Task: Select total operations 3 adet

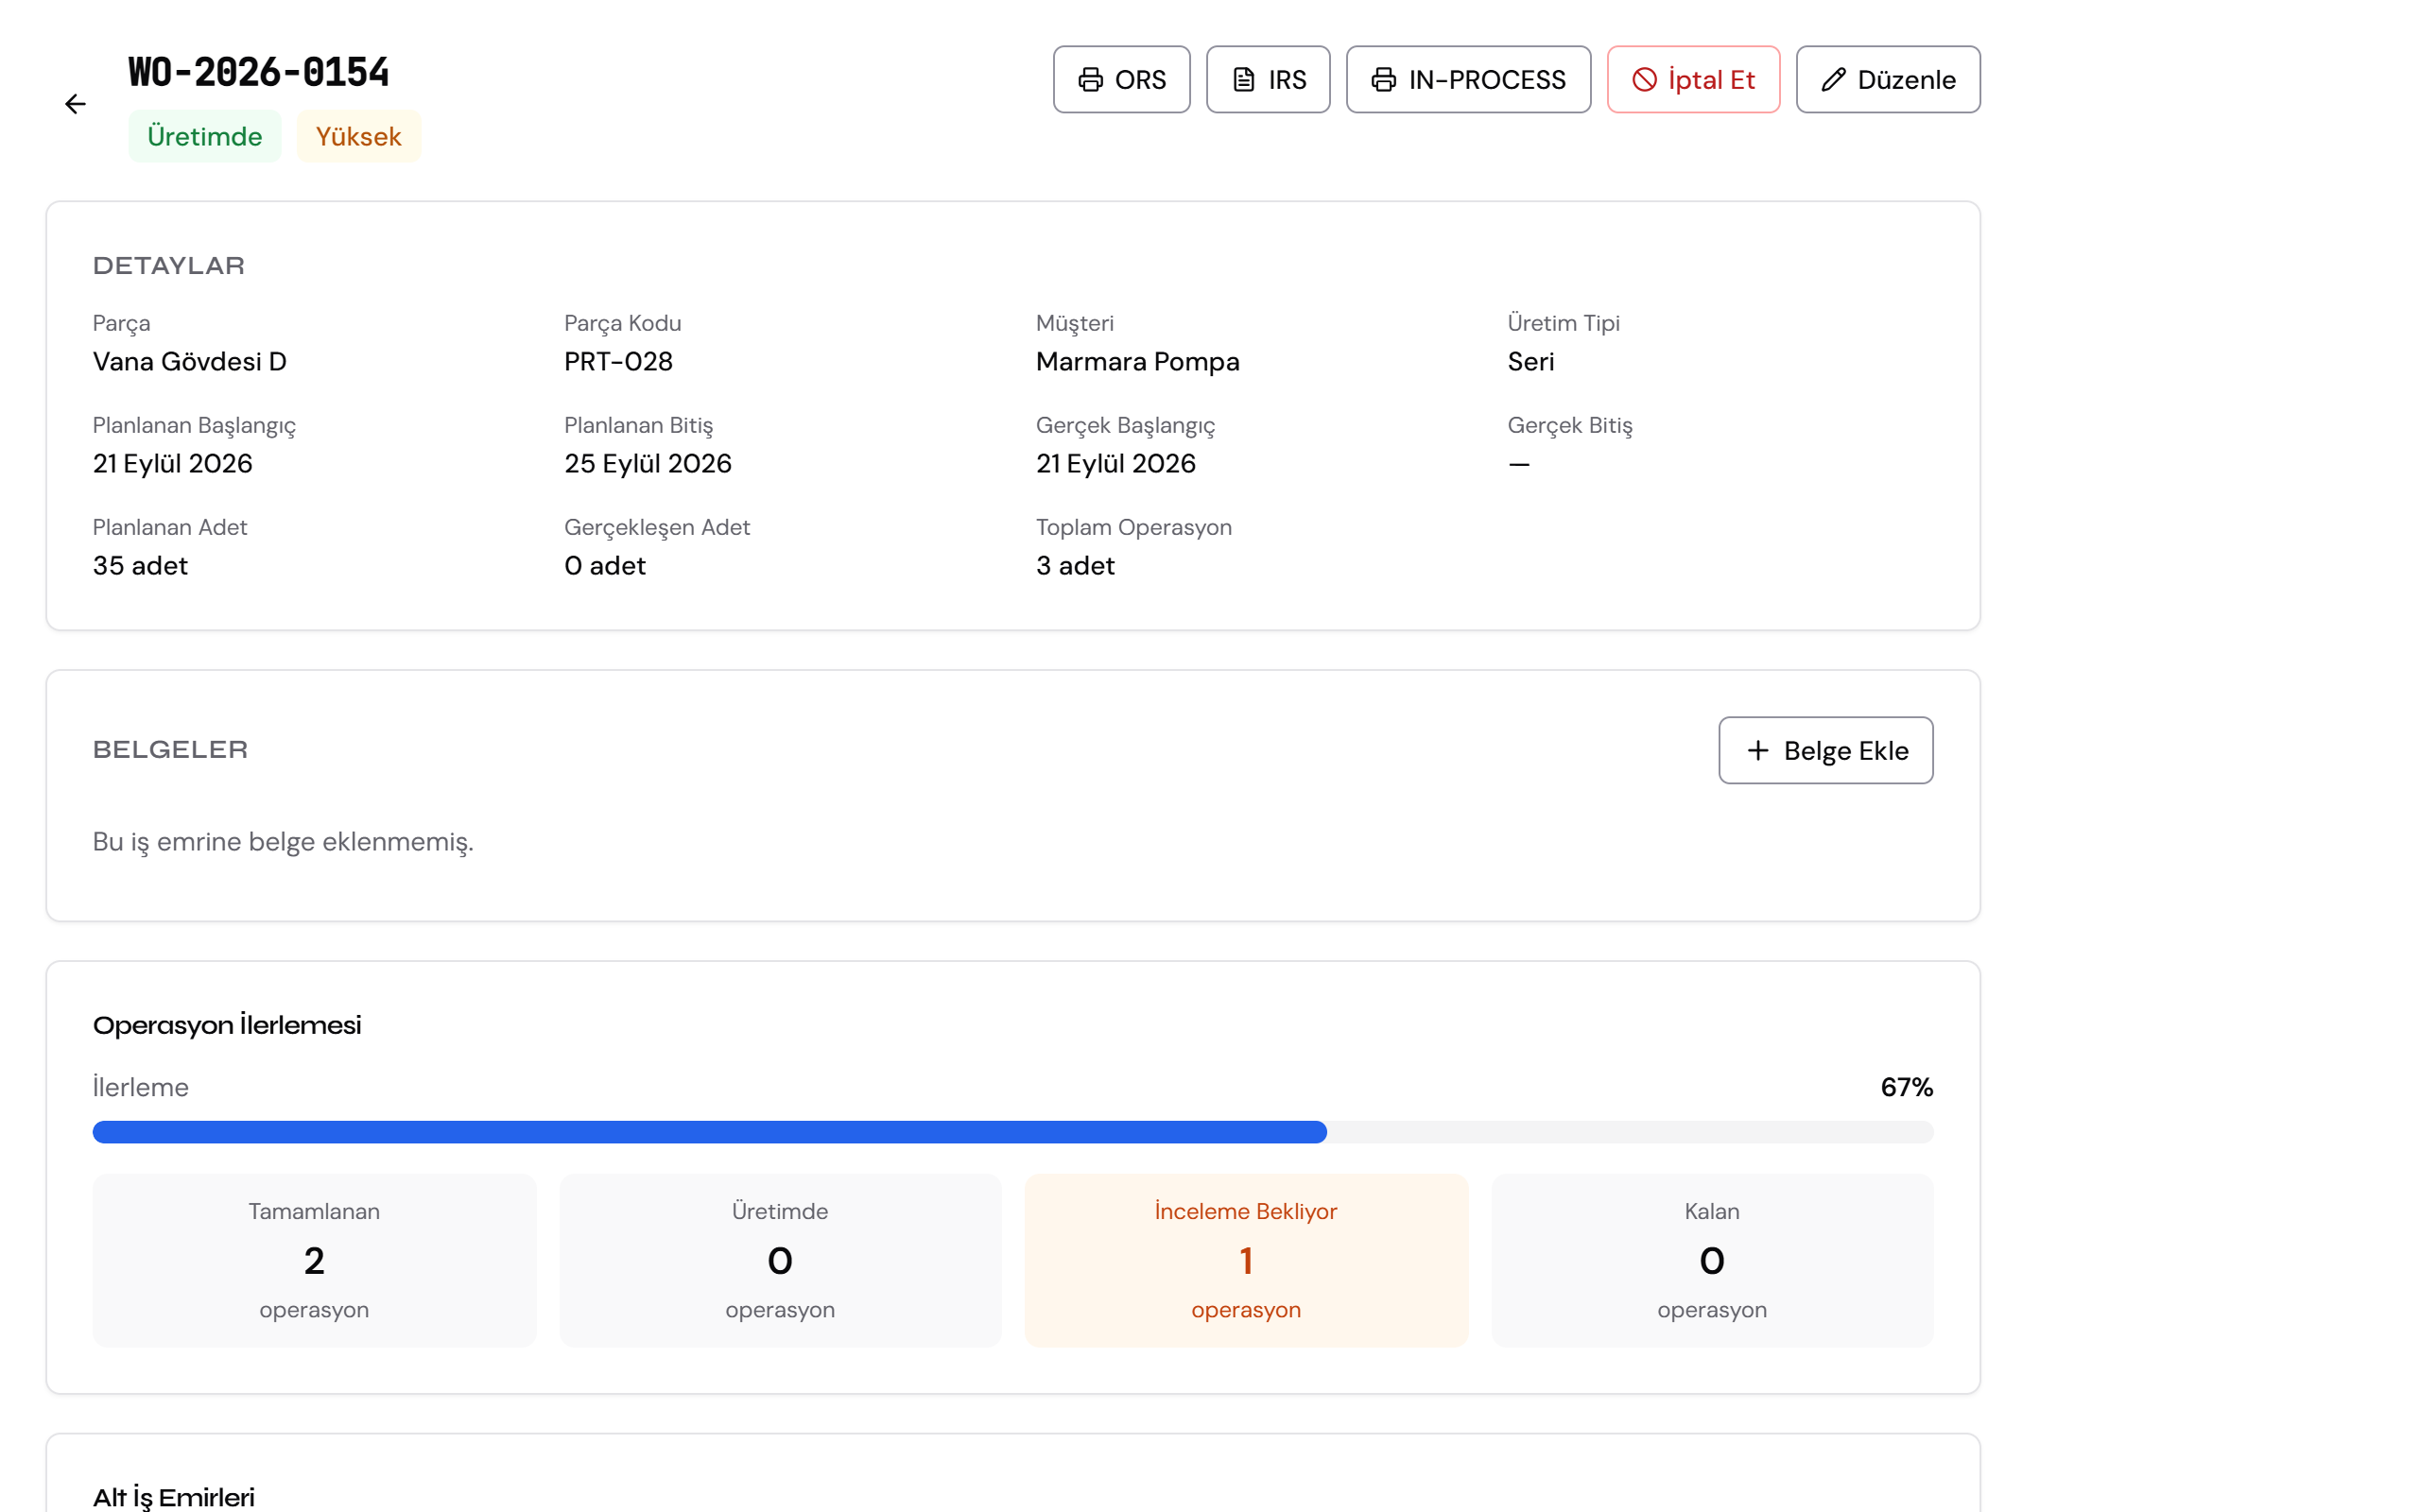Action: coord(1075,565)
